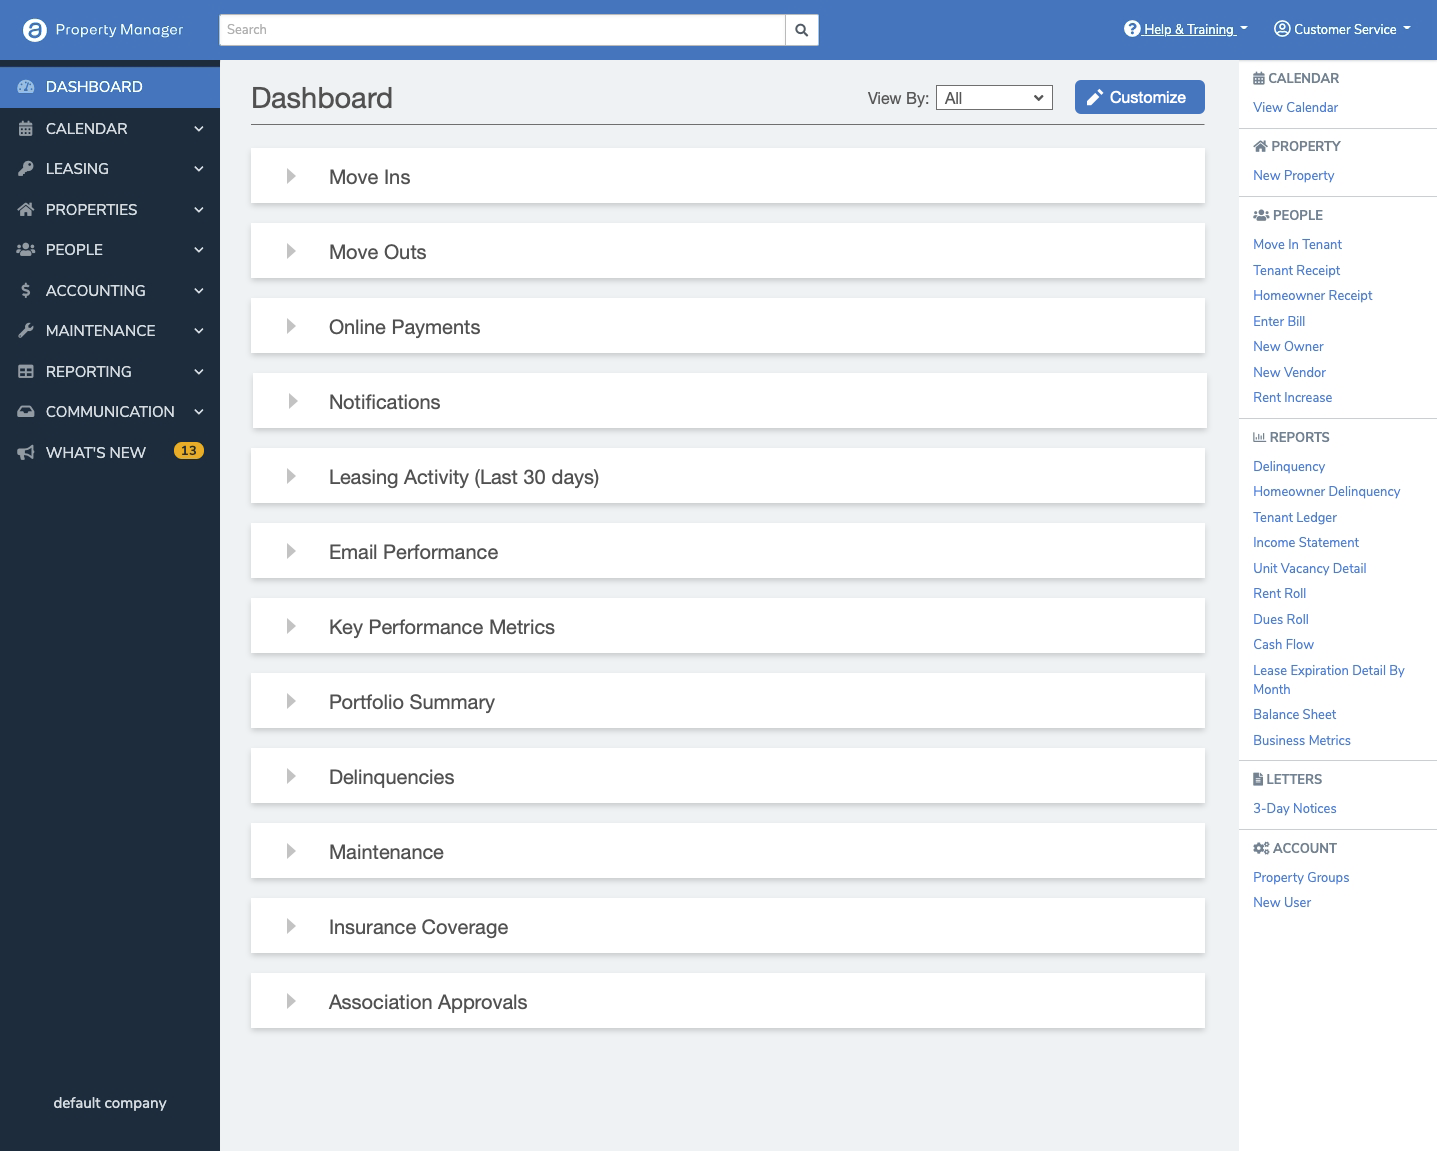The width and height of the screenshot is (1437, 1151).
Task: Expand the Maintenance sidebar menu chevron
Action: 199,331
